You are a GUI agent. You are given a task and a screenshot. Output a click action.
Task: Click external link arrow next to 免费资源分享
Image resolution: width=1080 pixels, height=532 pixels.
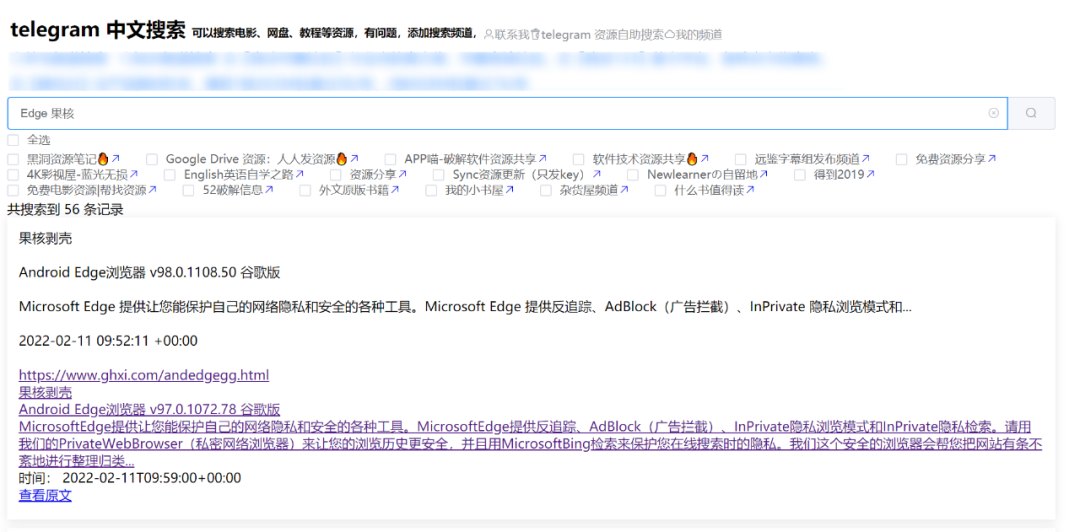click(992, 159)
